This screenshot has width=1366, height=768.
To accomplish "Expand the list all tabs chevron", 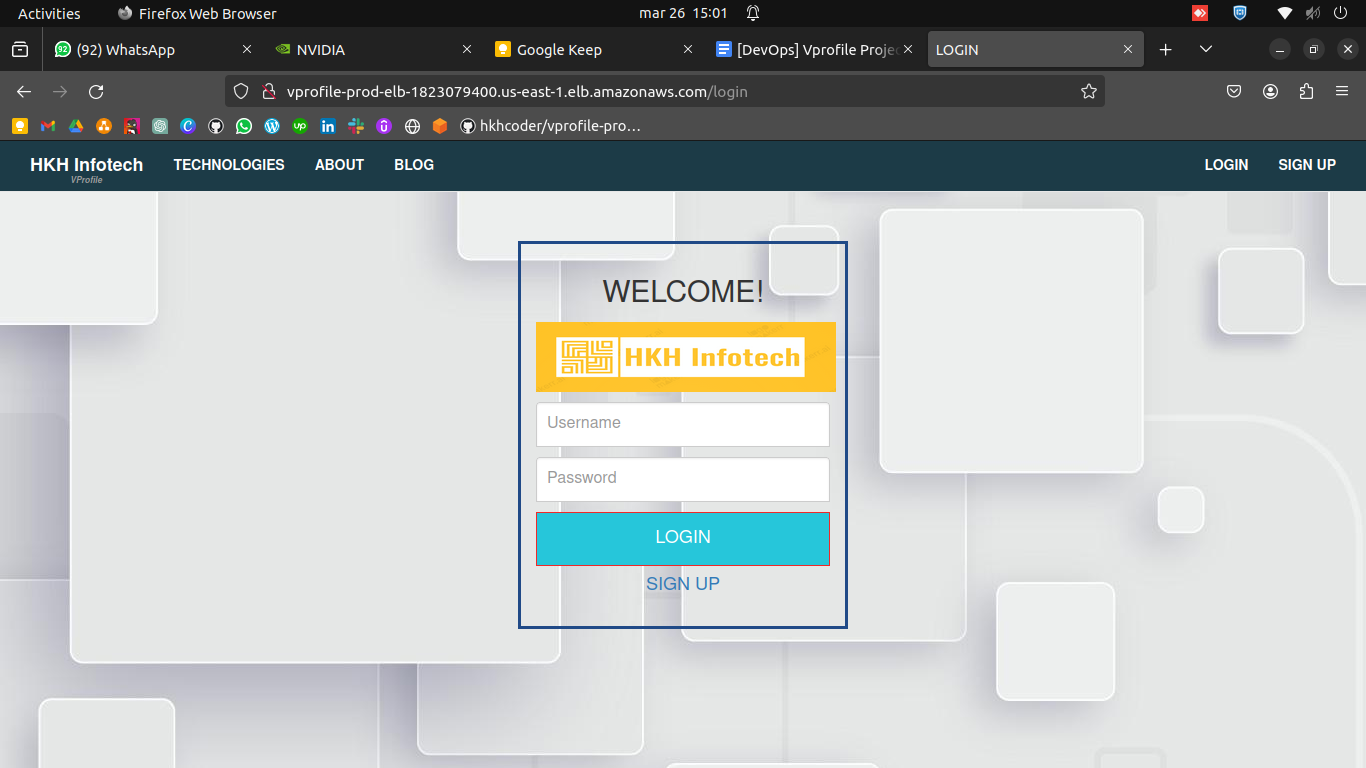I will pyautogui.click(x=1205, y=49).
